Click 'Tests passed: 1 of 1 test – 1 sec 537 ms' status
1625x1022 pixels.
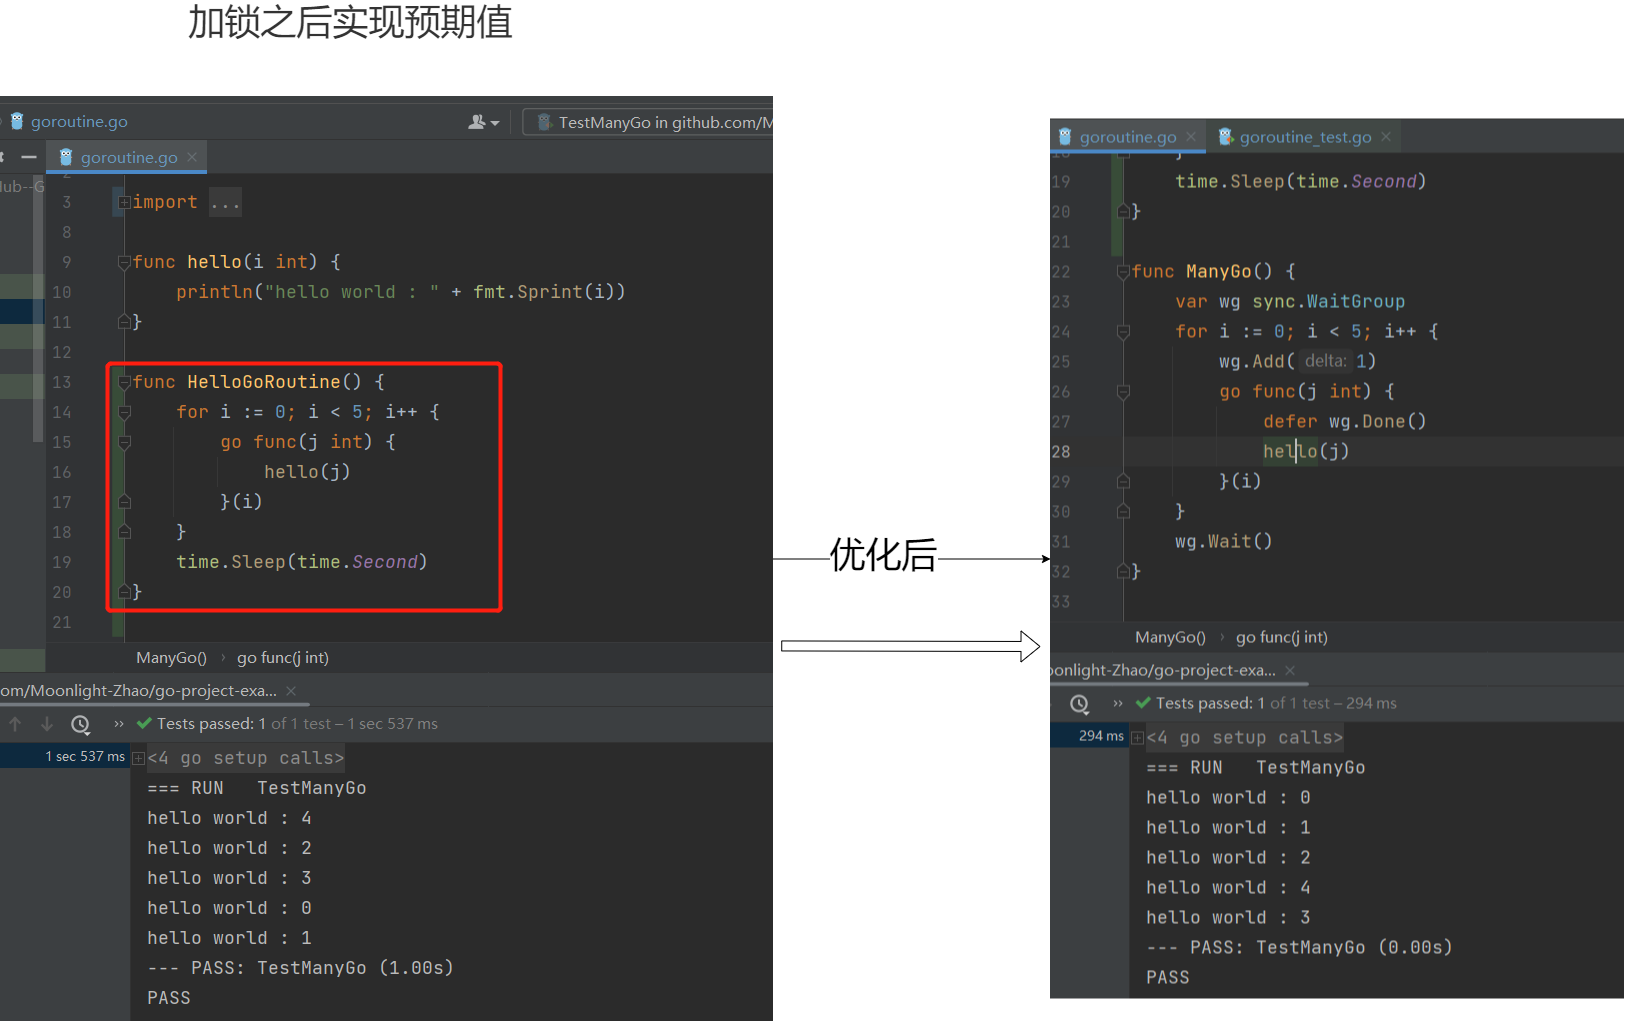pyautogui.click(x=297, y=724)
